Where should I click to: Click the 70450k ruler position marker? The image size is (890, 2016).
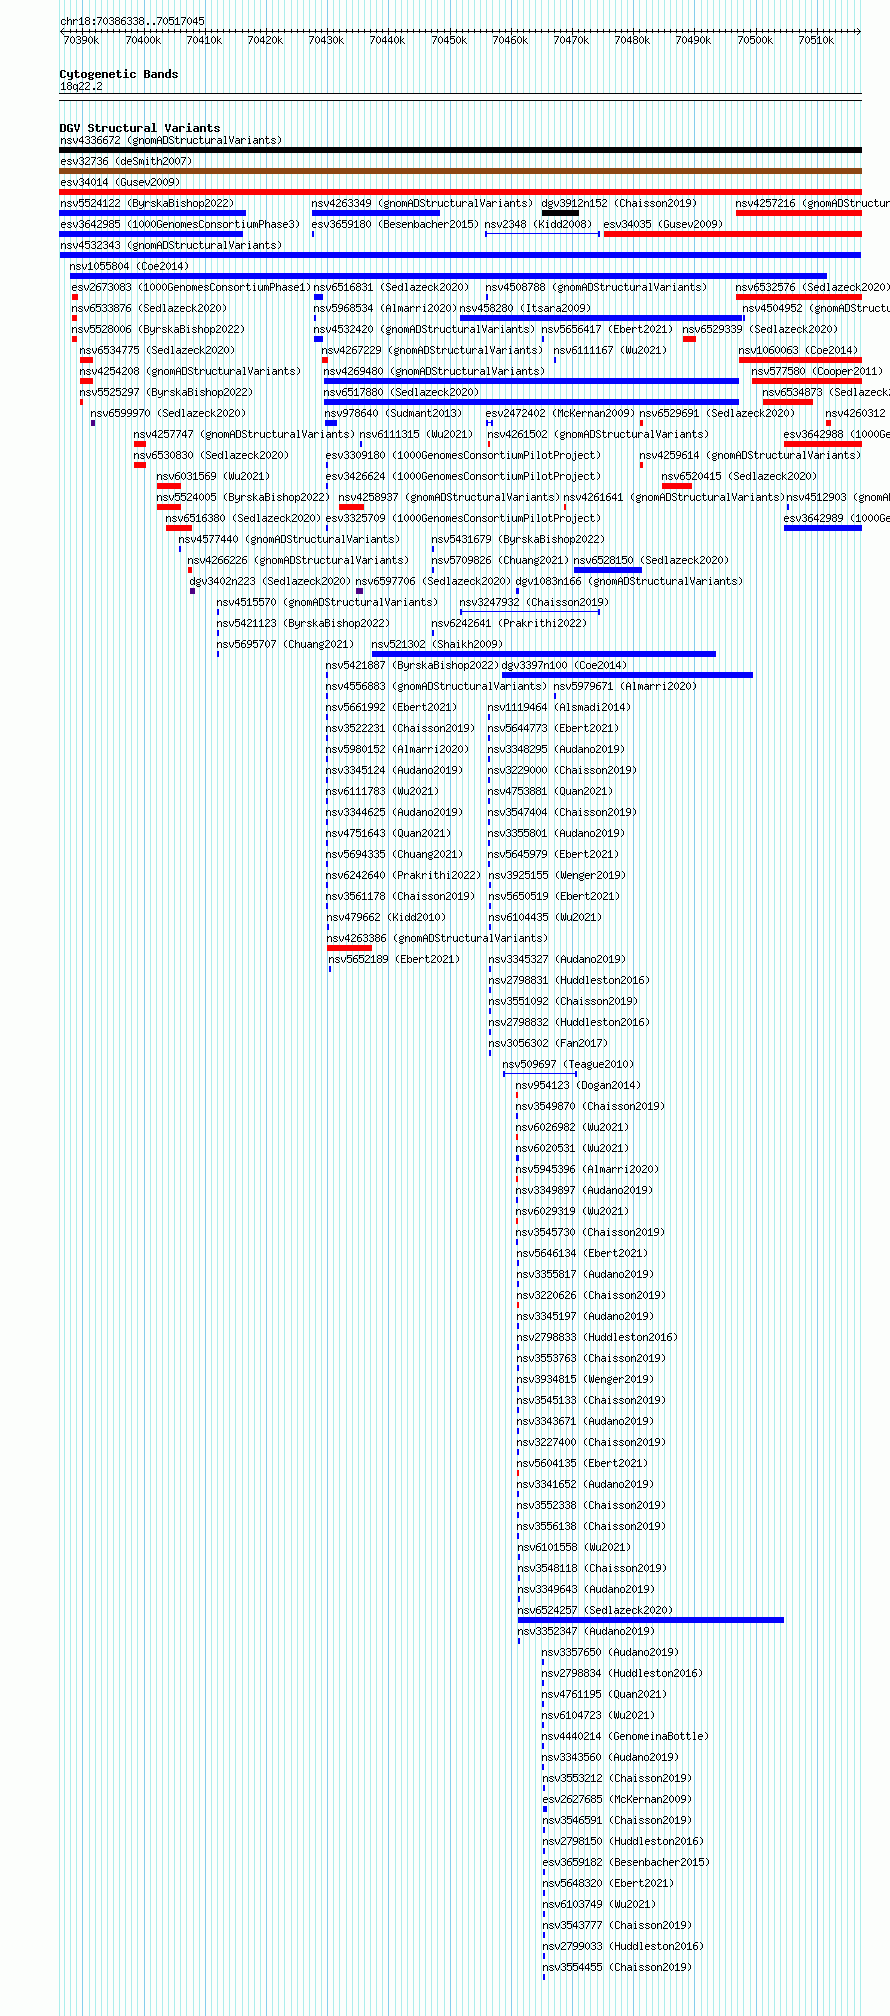click(449, 40)
